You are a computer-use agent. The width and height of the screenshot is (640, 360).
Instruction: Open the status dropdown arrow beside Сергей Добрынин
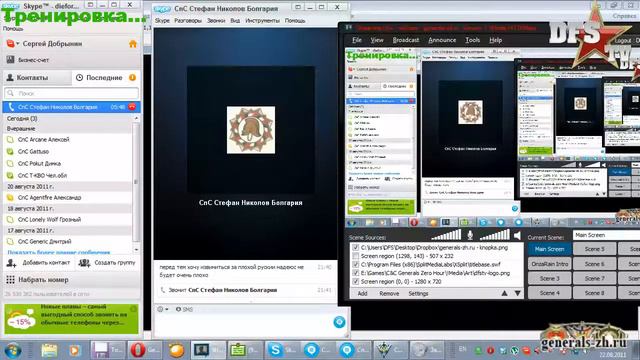click(x=18, y=43)
